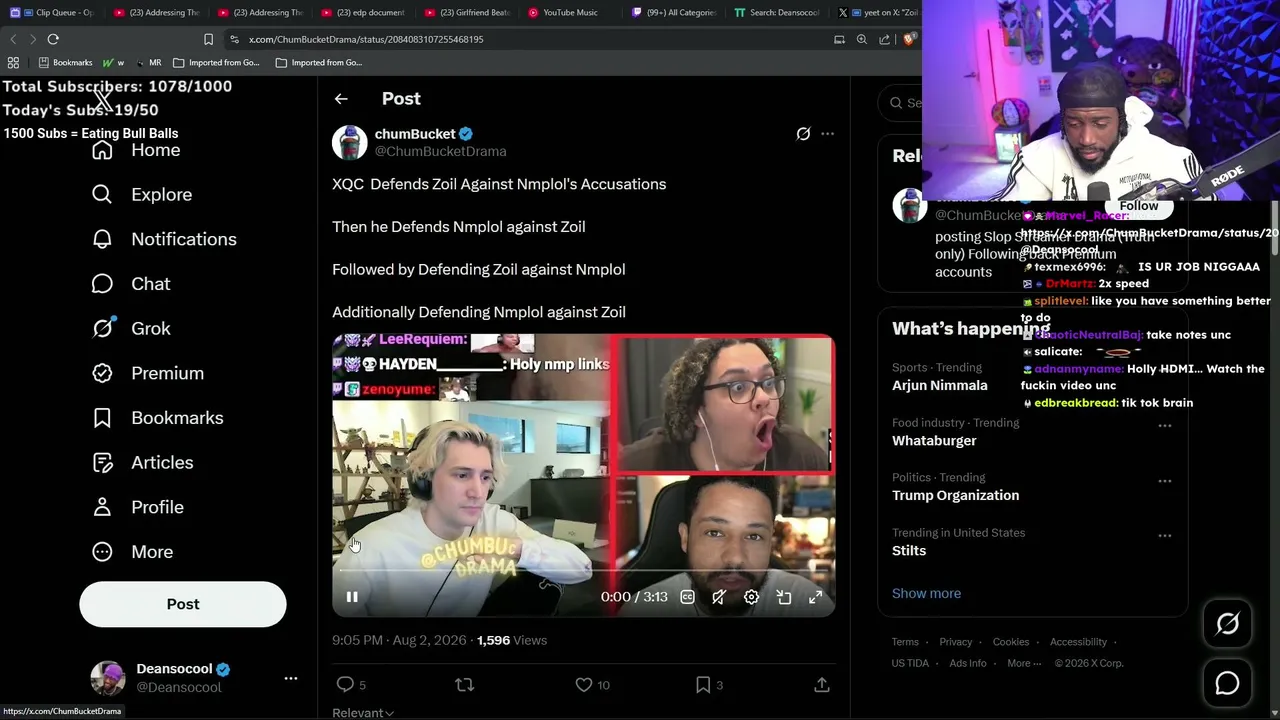Click the 1,596 Views count
Viewport: 1280px width, 720px height.
click(x=512, y=640)
